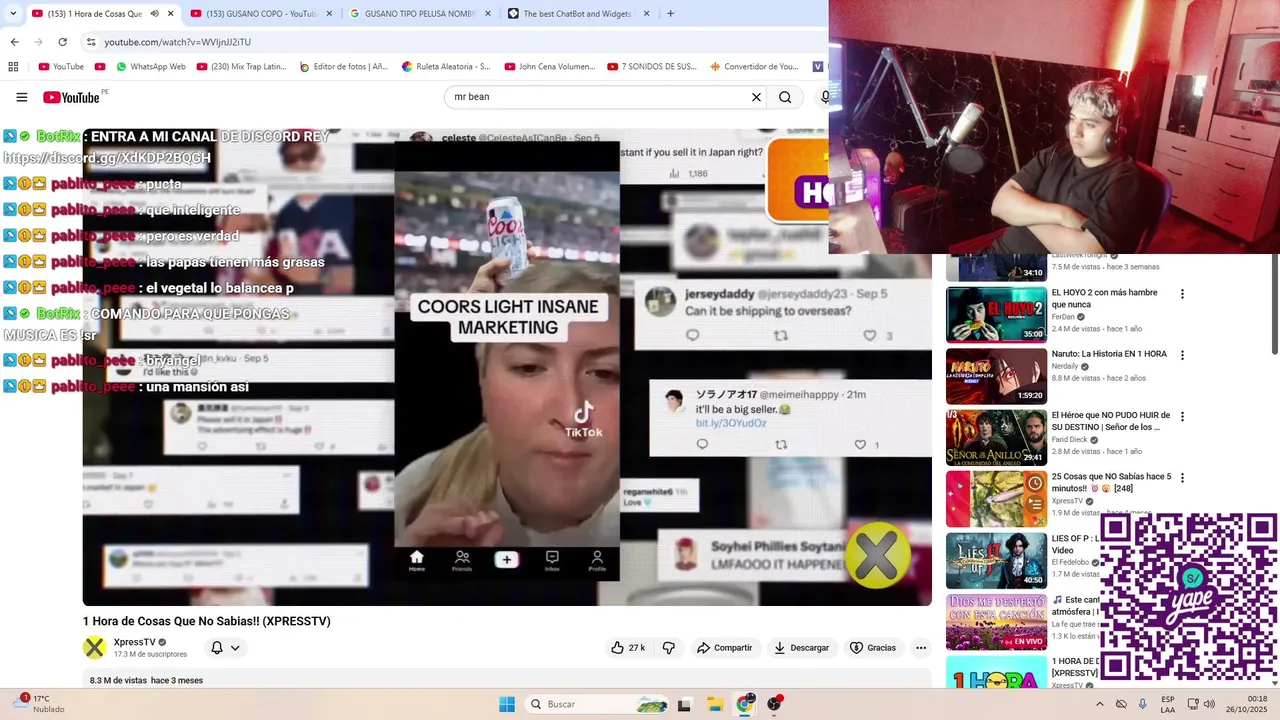Screen dimensions: 1280x720
Task: Click the address bar URL
Action: 177,42
